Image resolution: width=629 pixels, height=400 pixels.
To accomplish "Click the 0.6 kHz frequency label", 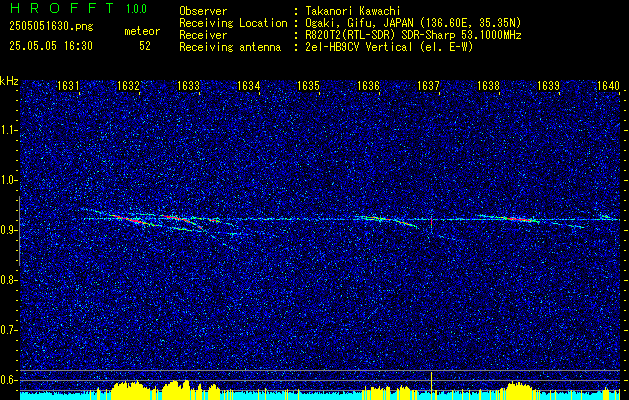I will coord(7,380).
